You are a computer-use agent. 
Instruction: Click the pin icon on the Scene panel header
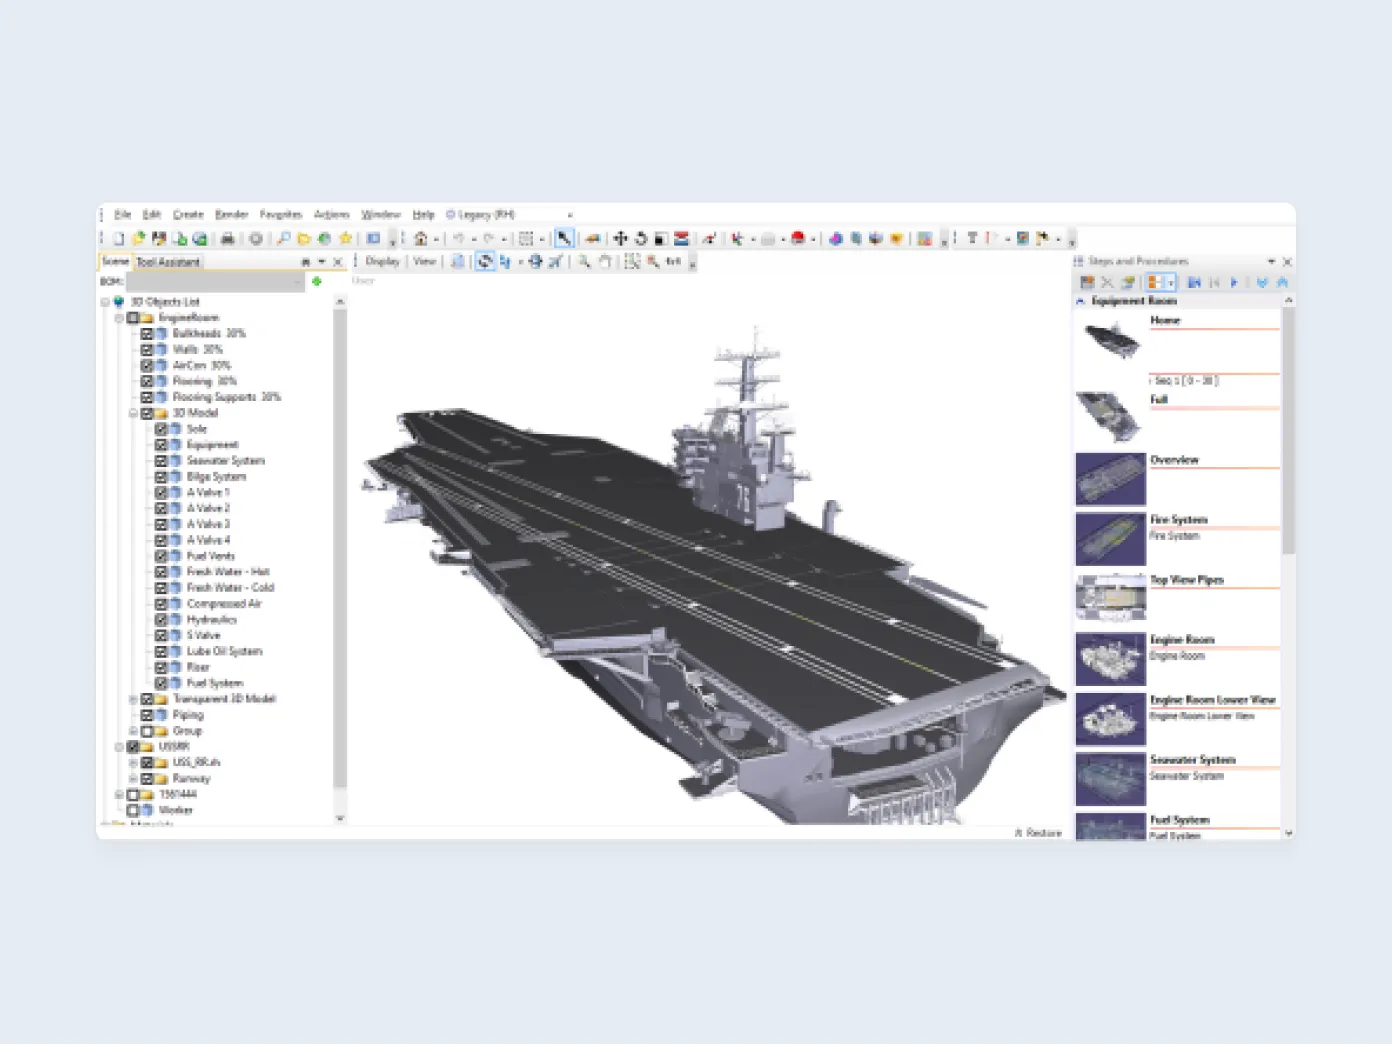[x=306, y=262]
